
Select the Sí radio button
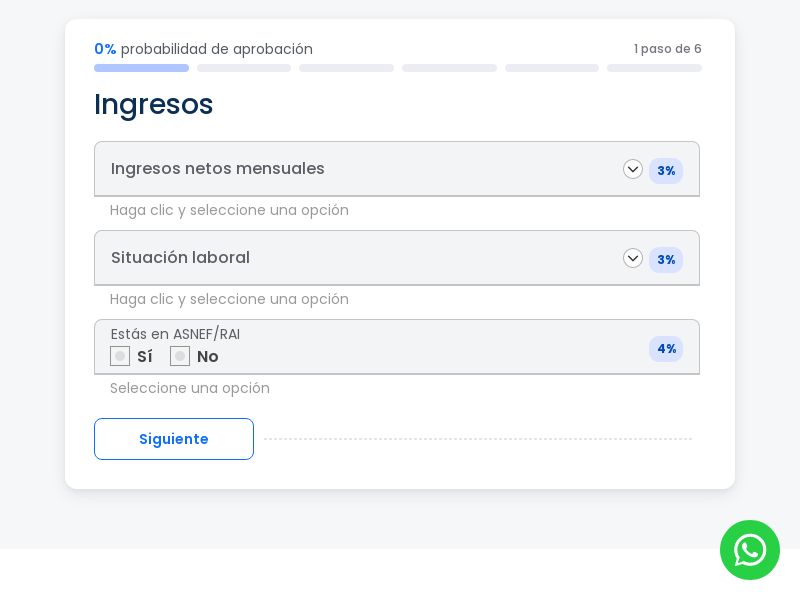tap(120, 356)
